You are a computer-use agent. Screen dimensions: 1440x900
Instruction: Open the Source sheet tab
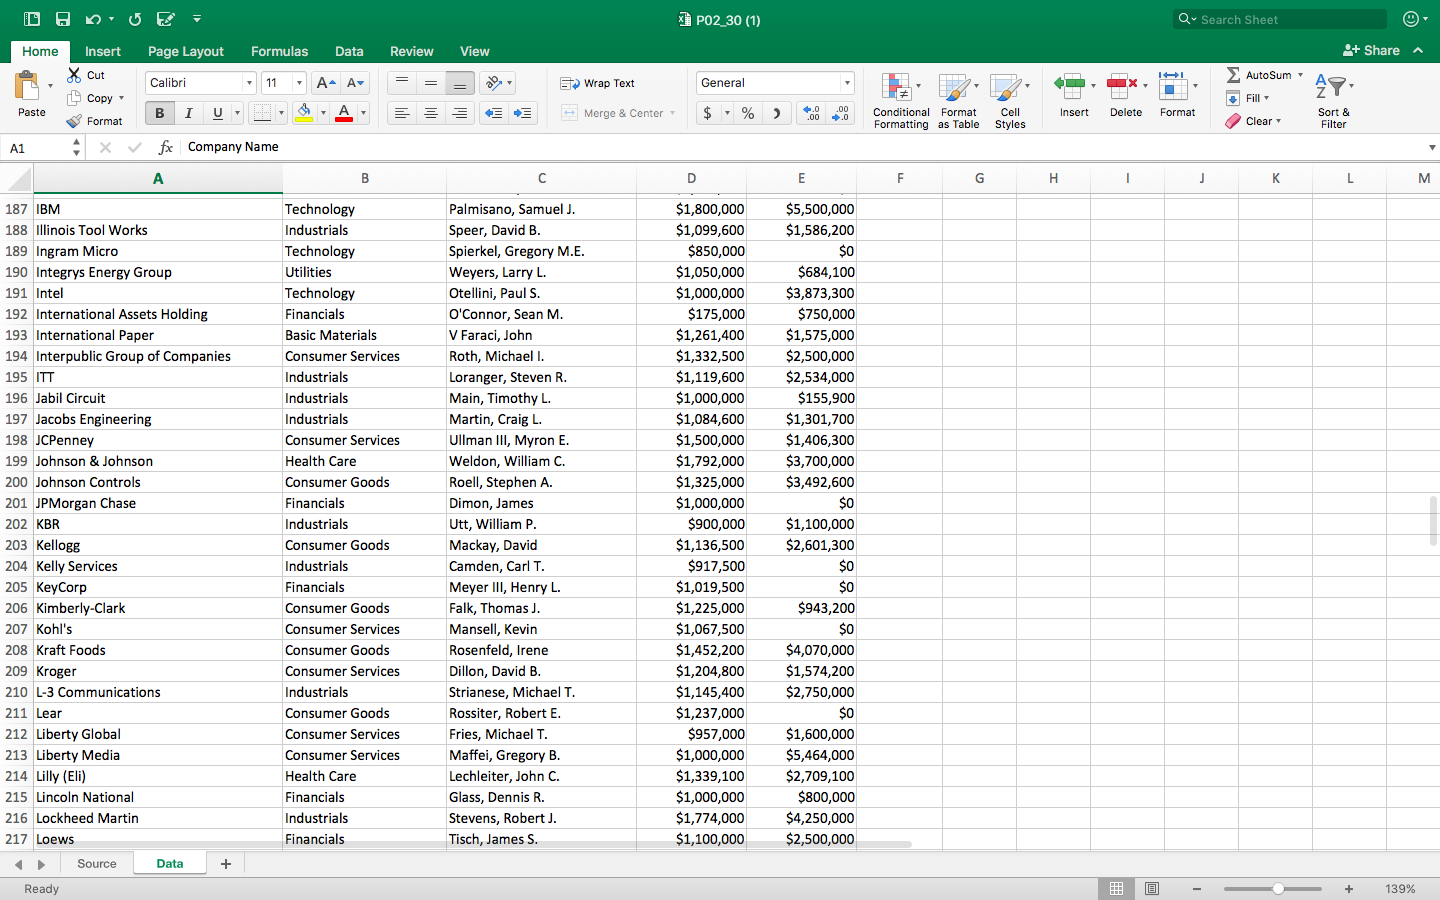97,863
